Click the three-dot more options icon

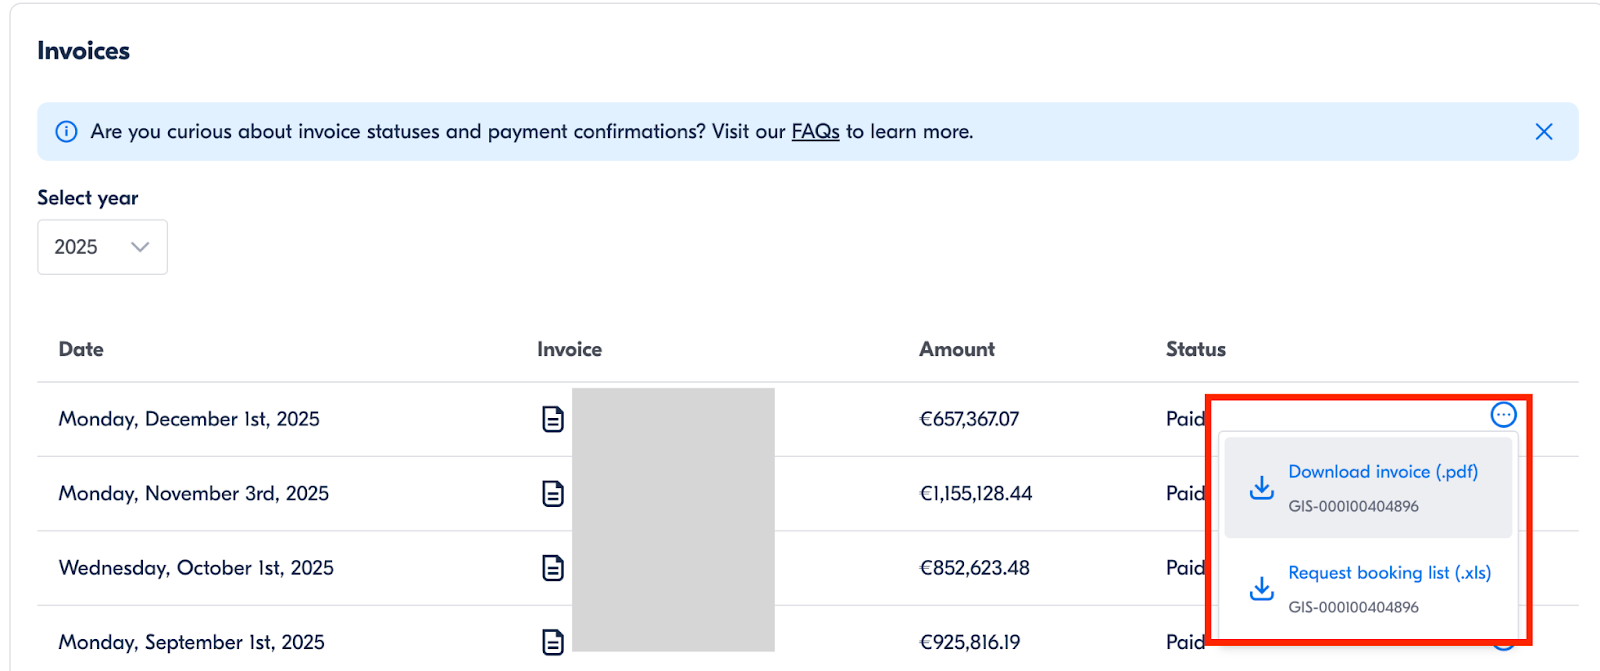(1503, 415)
